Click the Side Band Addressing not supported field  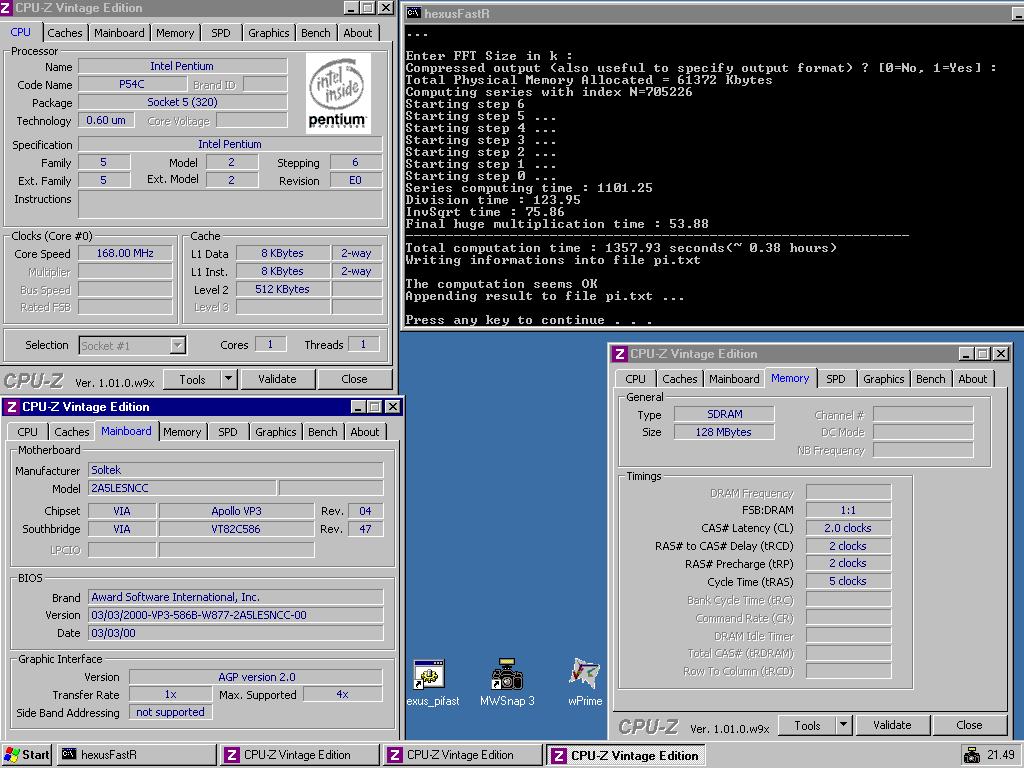click(x=170, y=712)
